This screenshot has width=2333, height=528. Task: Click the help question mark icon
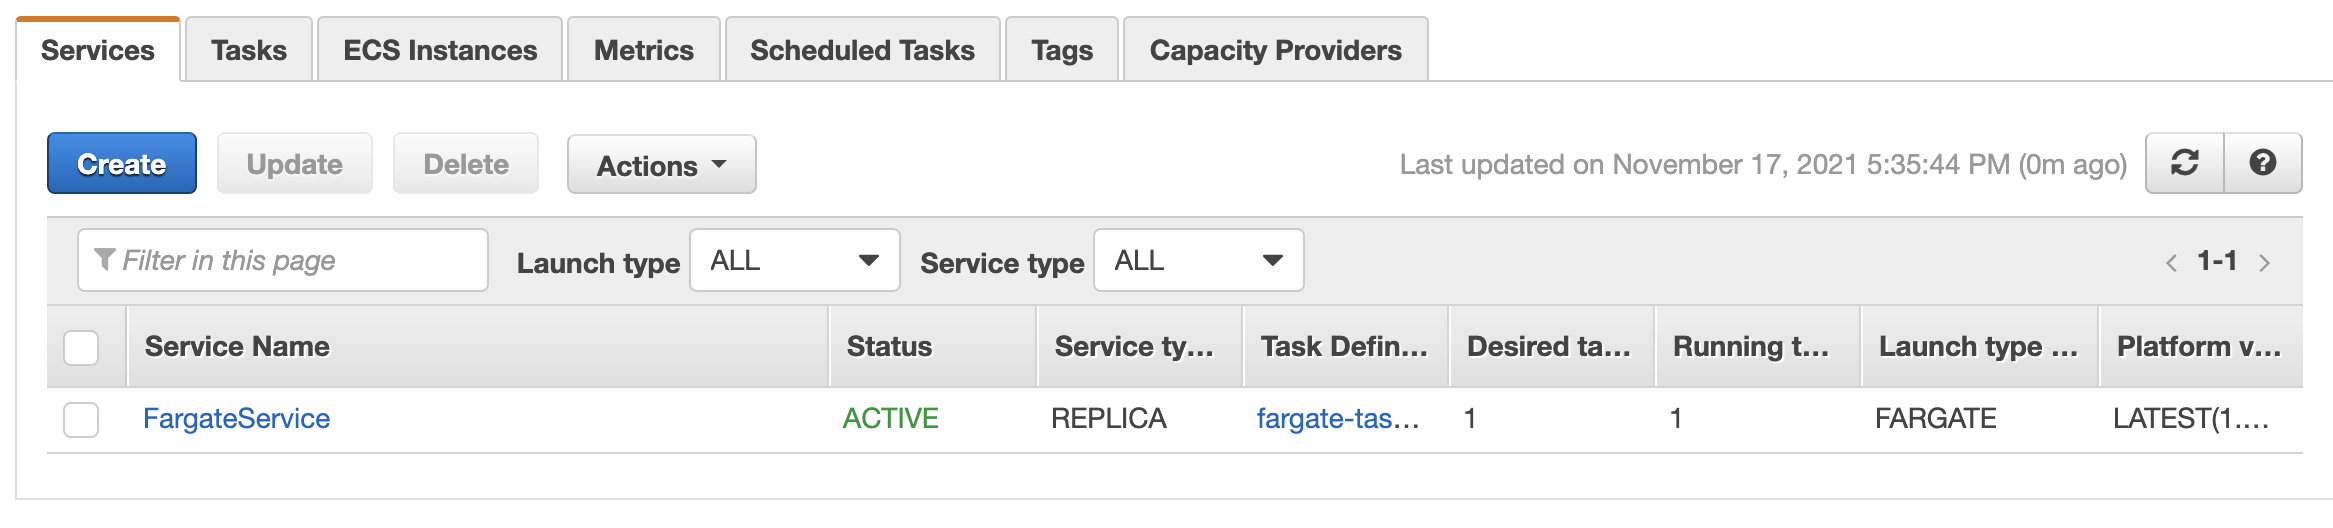[2263, 163]
